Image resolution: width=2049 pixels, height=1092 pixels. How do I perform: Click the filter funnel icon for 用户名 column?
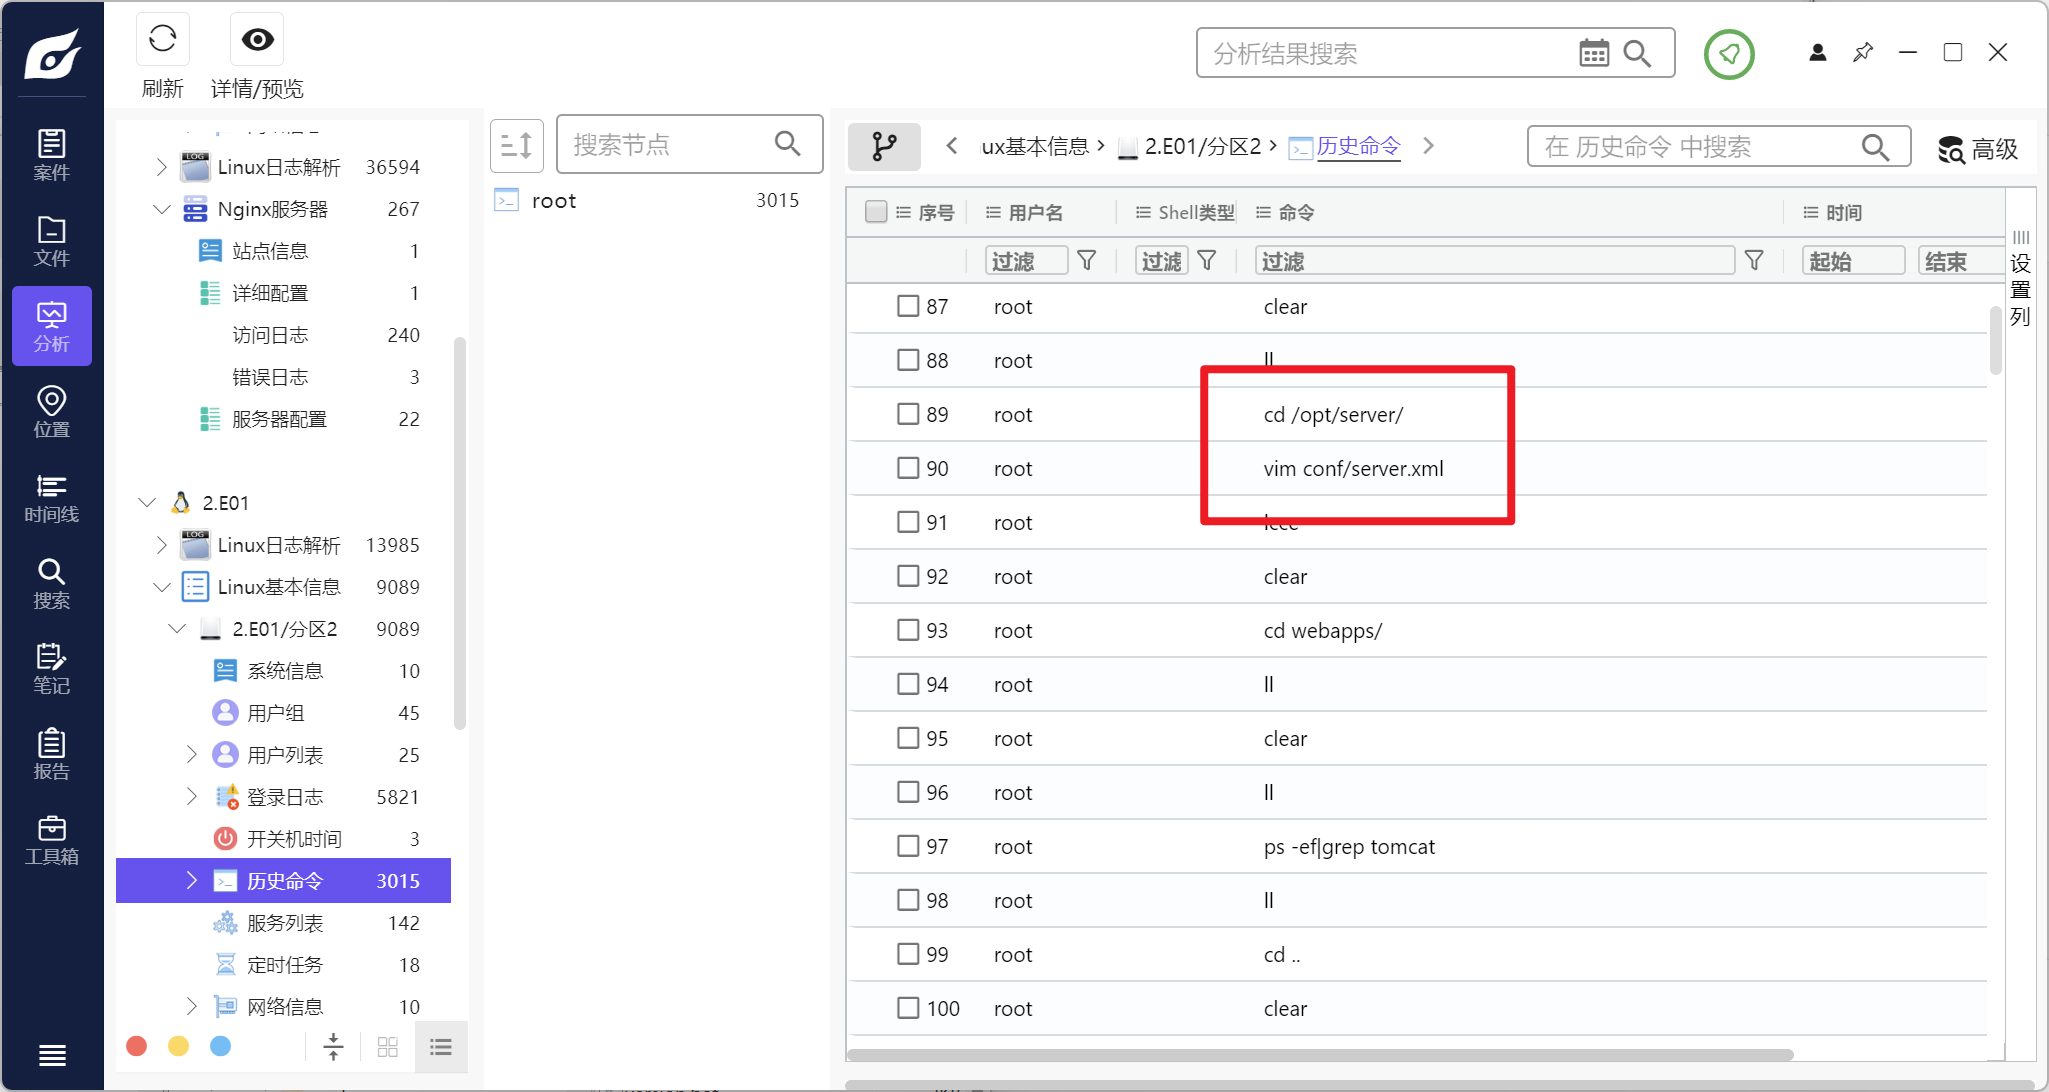pos(1087,261)
